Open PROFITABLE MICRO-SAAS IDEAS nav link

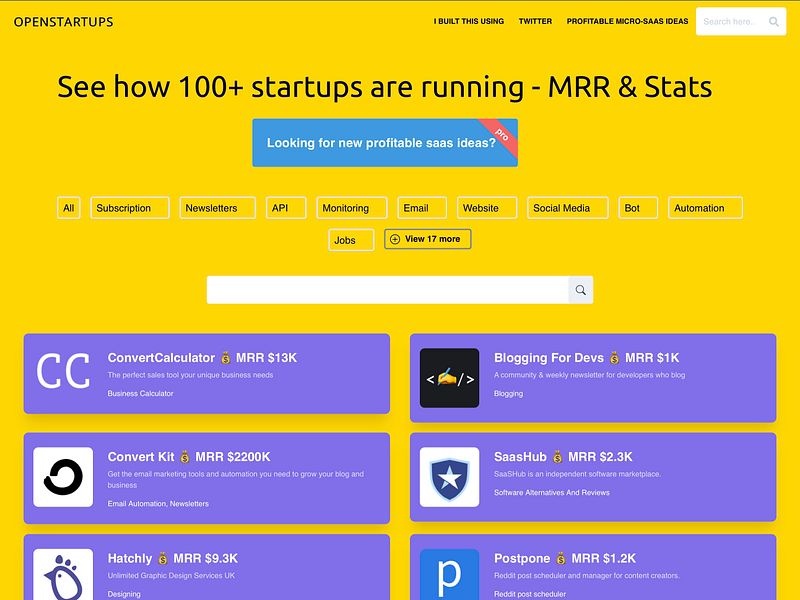(x=627, y=21)
